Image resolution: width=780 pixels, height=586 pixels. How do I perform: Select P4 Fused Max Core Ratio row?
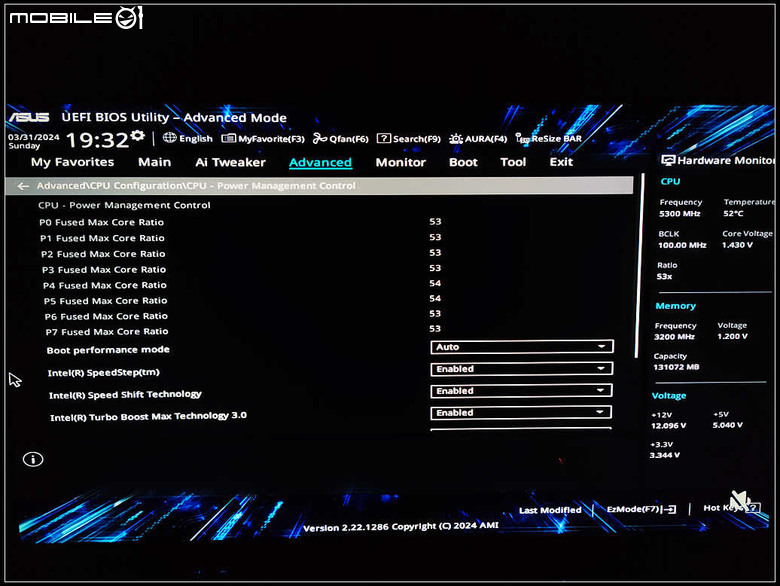[241, 285]
